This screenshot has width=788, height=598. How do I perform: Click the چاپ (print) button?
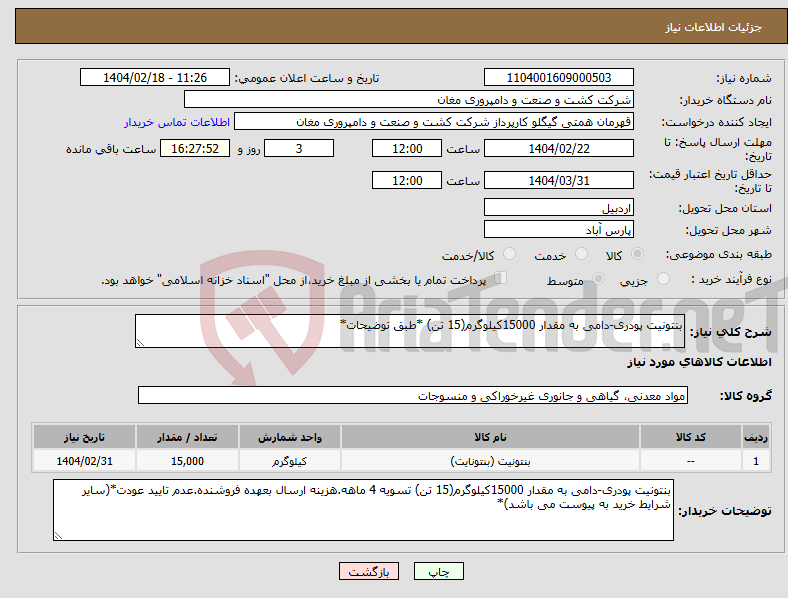coord(439,571)
